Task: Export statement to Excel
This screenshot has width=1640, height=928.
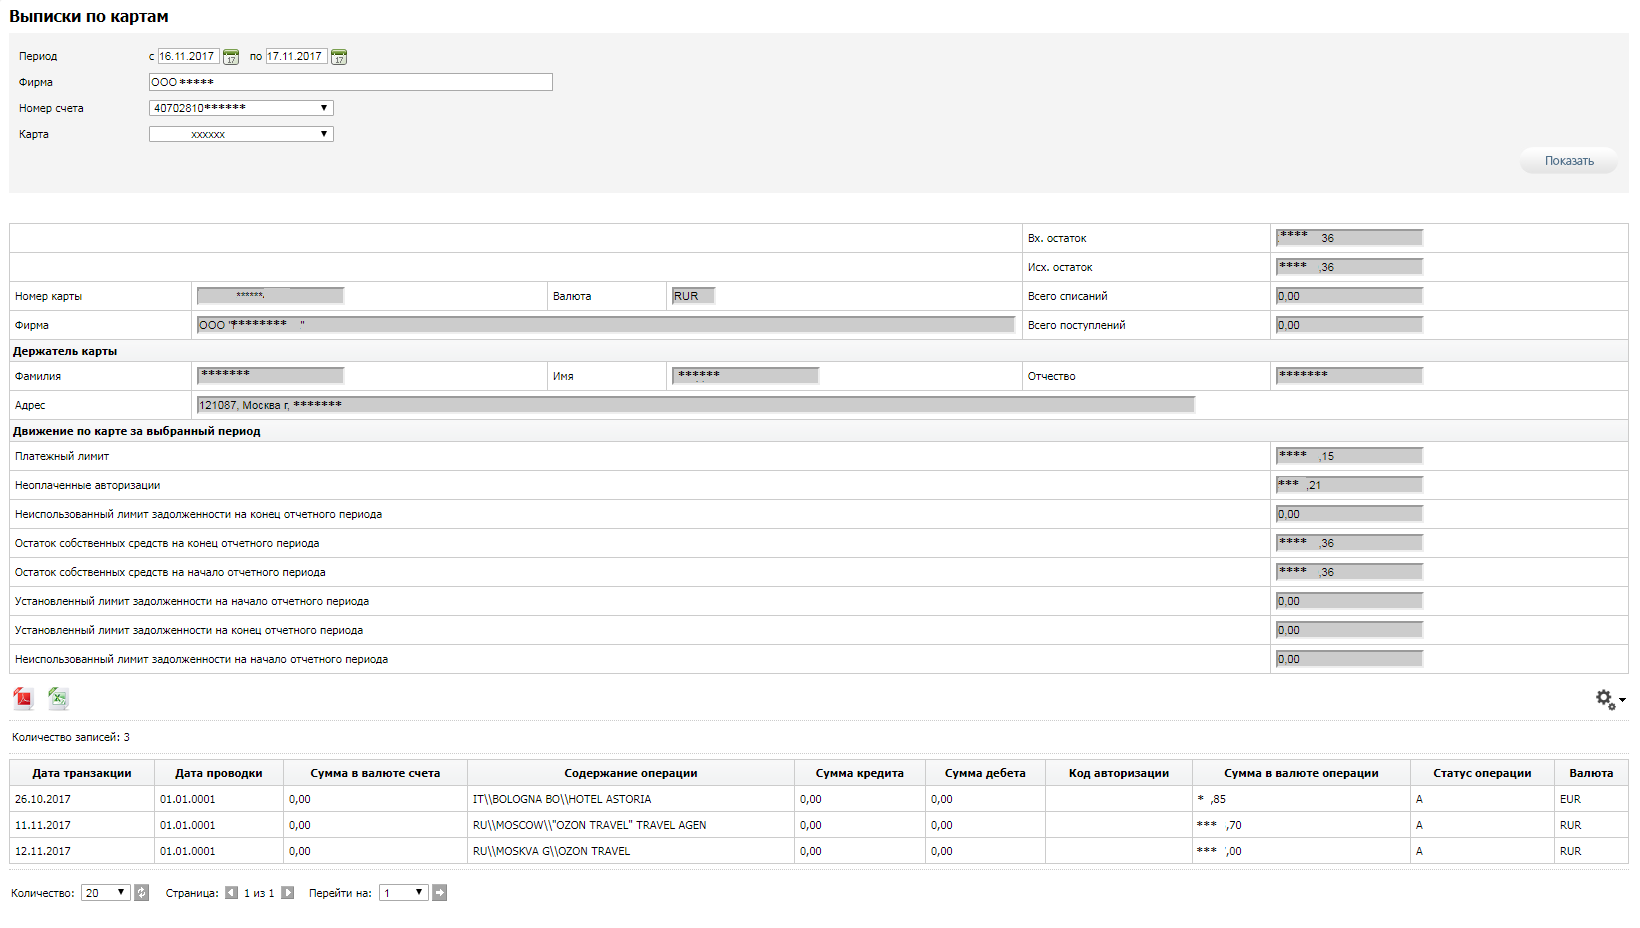Action: [58, 698]
